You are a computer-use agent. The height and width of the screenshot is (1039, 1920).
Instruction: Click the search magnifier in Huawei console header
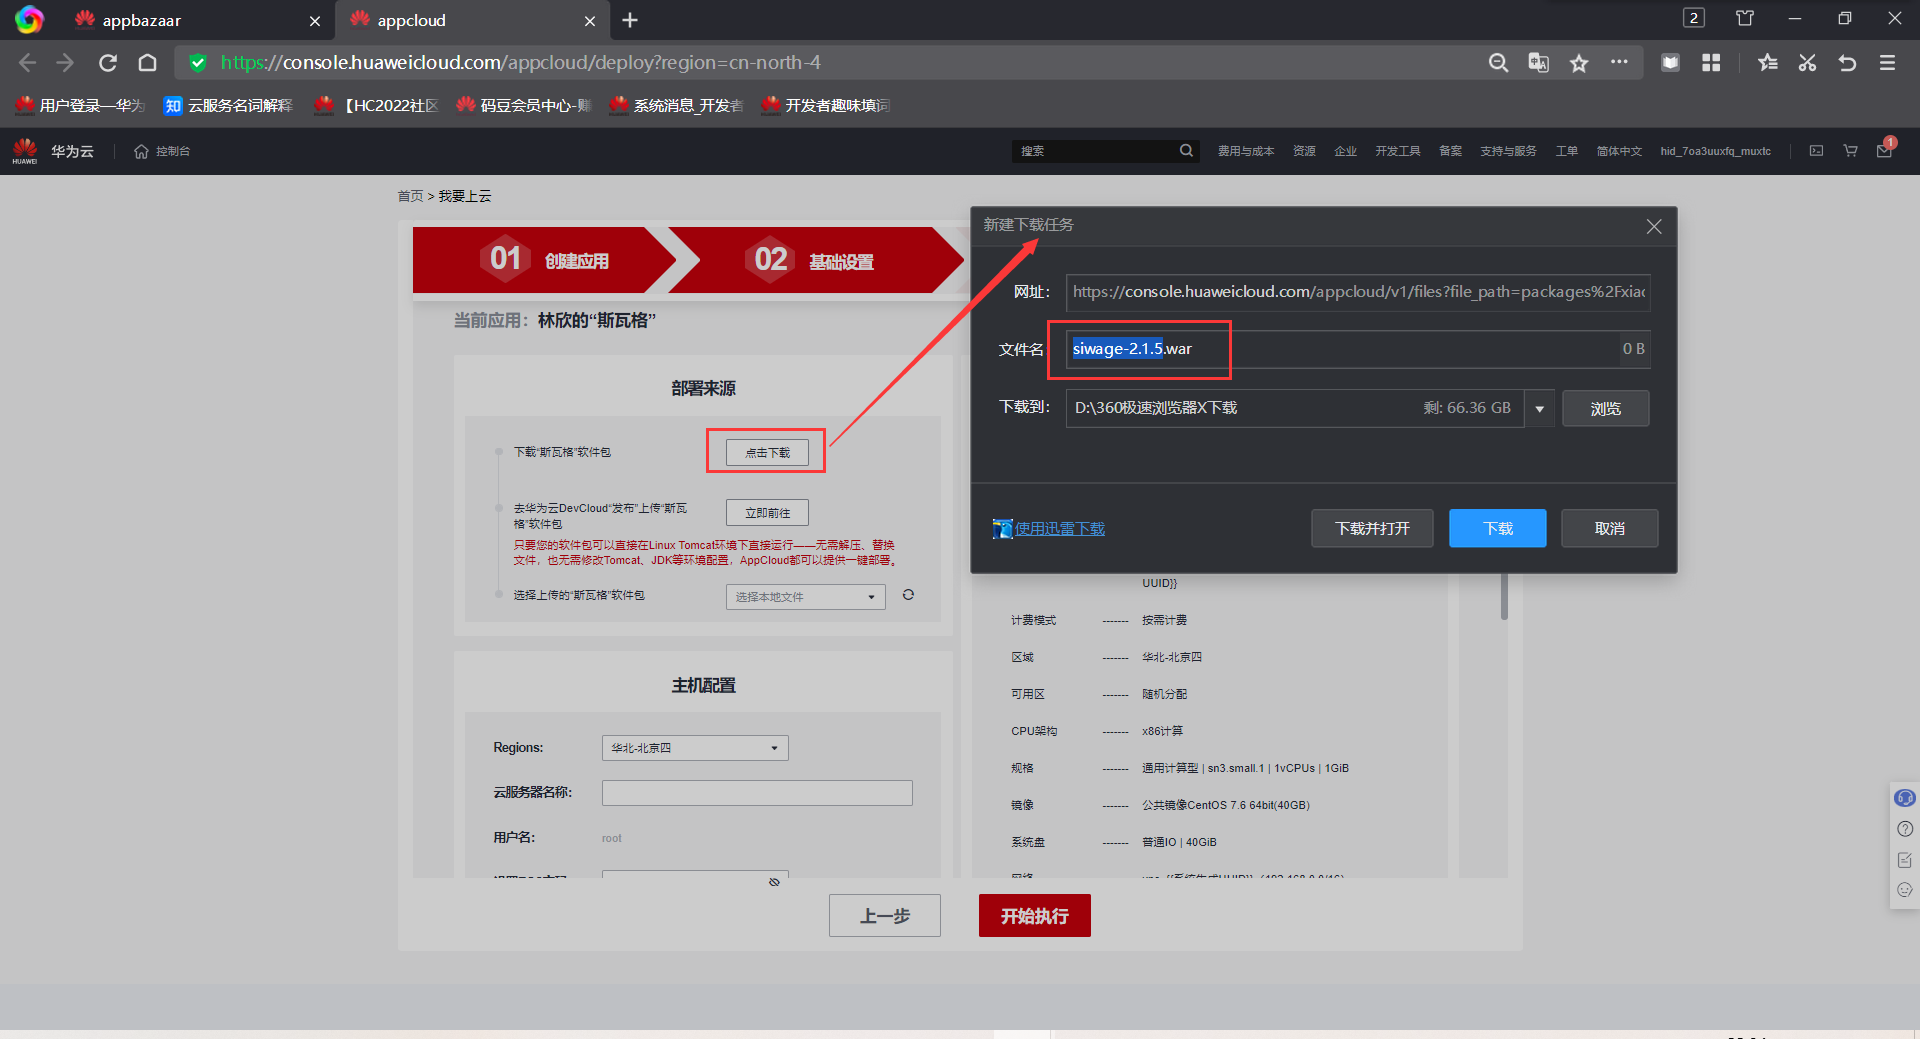point(1186,151)
